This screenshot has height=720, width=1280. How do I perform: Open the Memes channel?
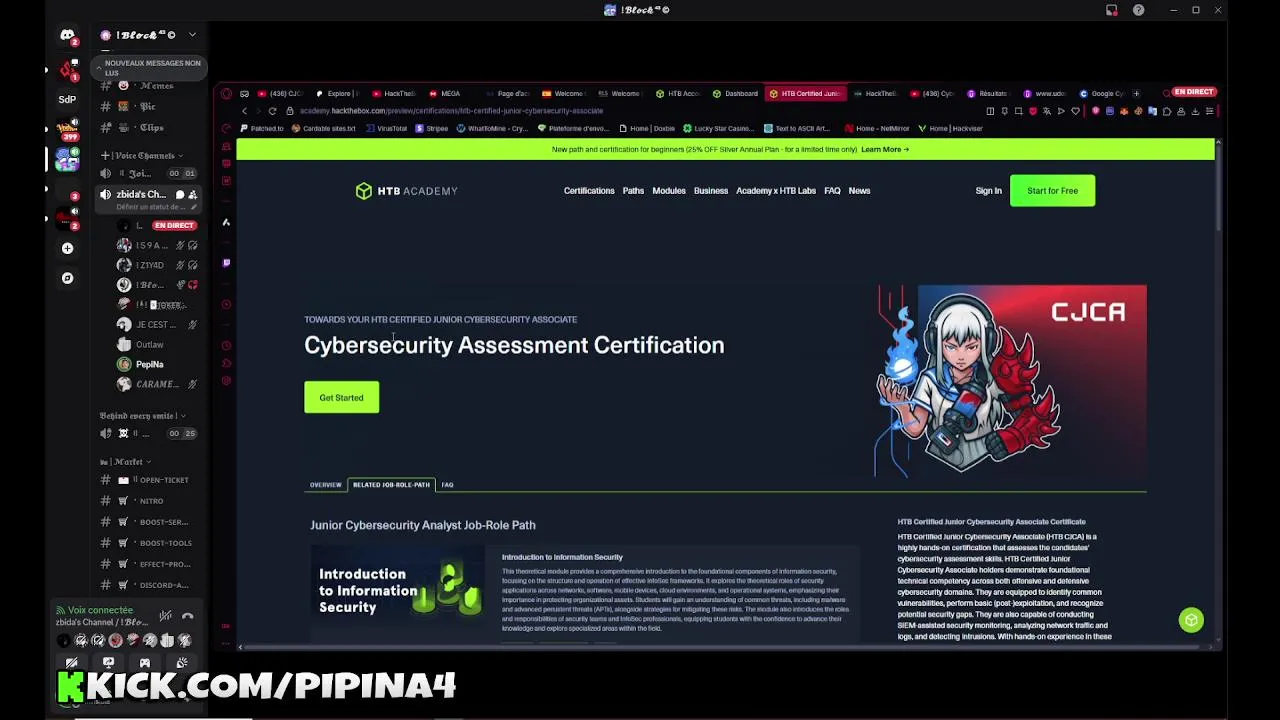[148, 86]
